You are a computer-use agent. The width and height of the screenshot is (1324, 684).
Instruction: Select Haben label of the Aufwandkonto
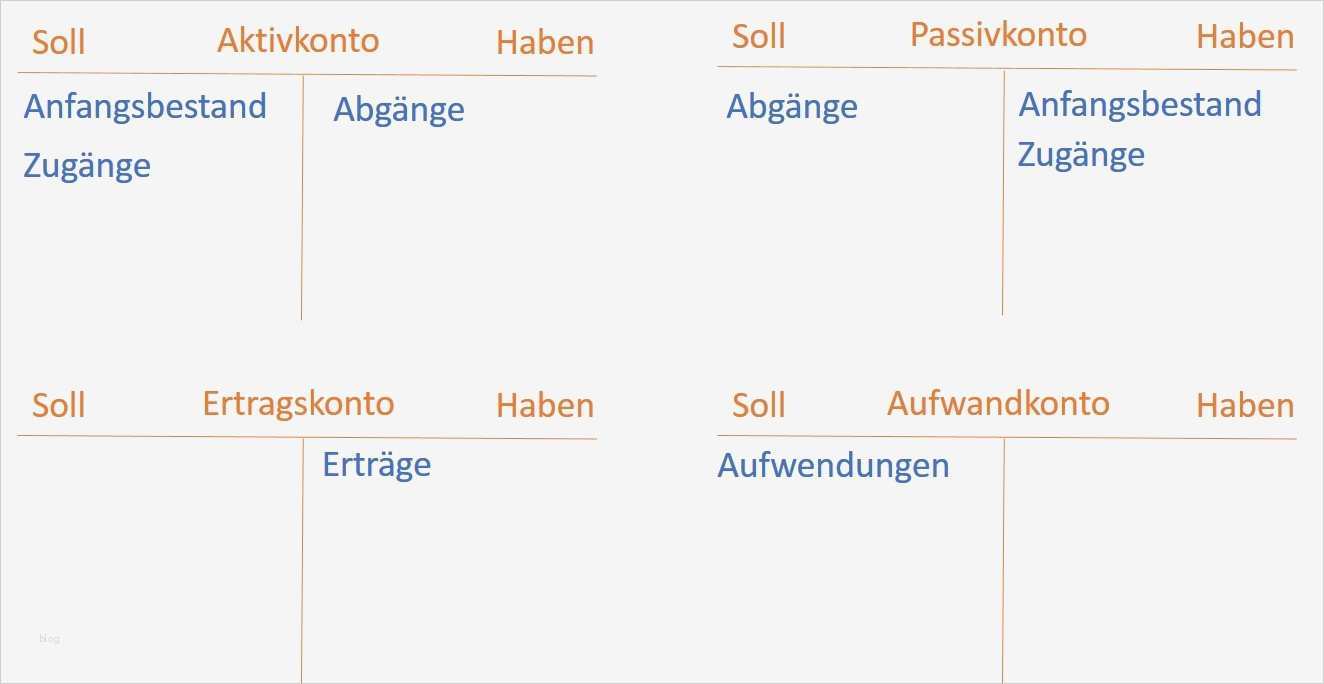pos(1244,405)
